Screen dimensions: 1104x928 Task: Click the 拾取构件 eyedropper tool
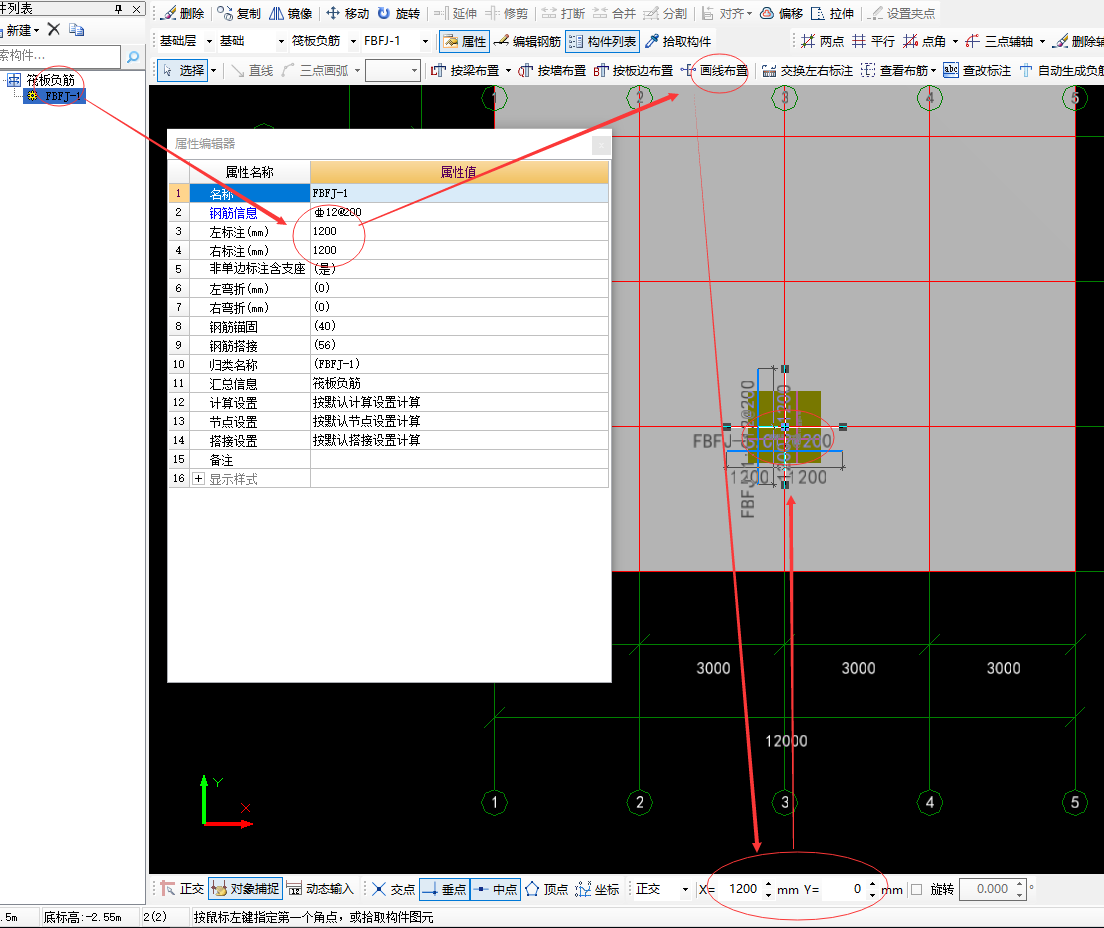click(677, 41)
